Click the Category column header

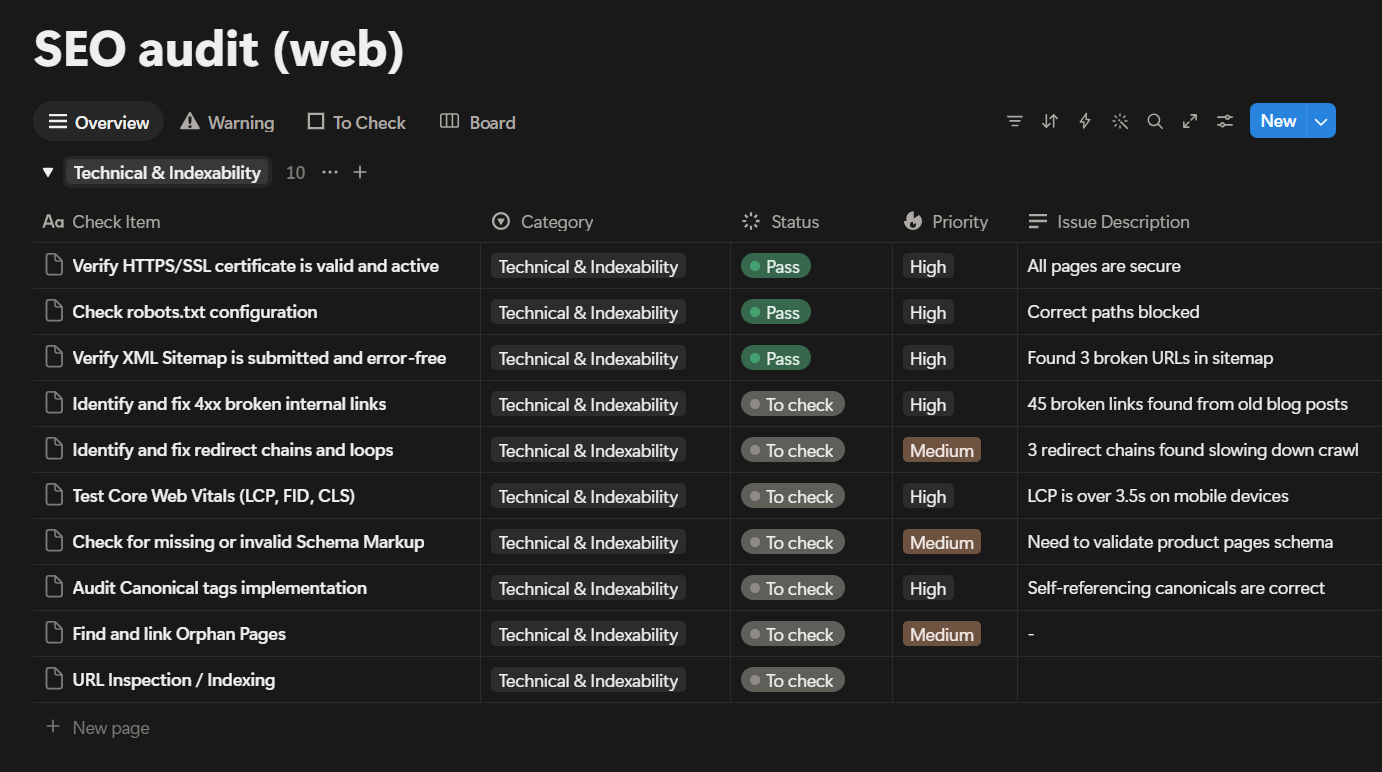pyautogui.click(x=543, y=221)
